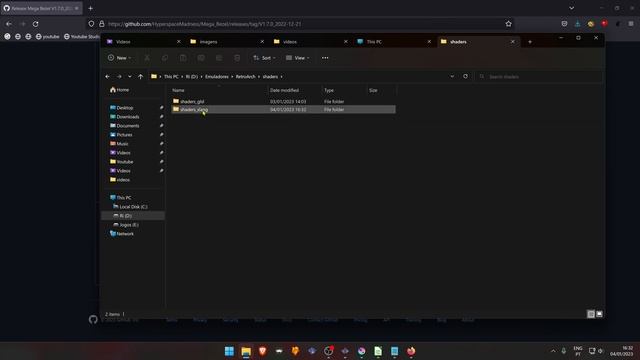The height and width of the screenshot is (360, 640).
Task: Click the GitHub URL in browser address bar
Action: coord(204,24)
